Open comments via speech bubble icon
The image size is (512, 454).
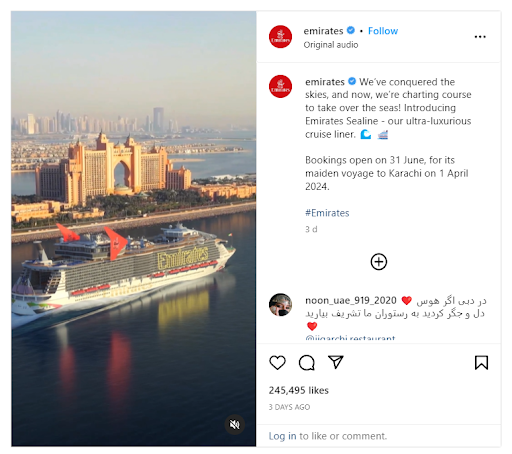click(307, 363)
